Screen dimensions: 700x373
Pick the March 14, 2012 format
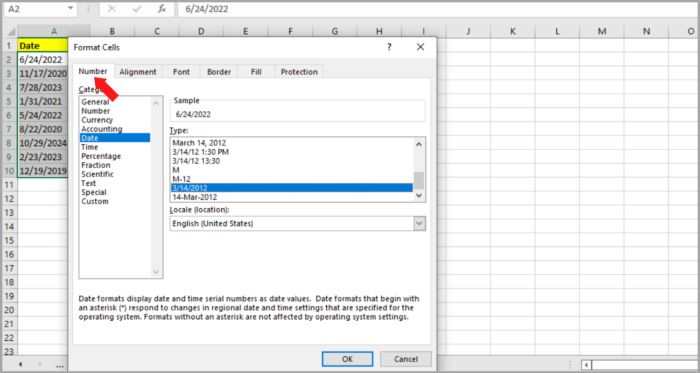tap(199, 143)
